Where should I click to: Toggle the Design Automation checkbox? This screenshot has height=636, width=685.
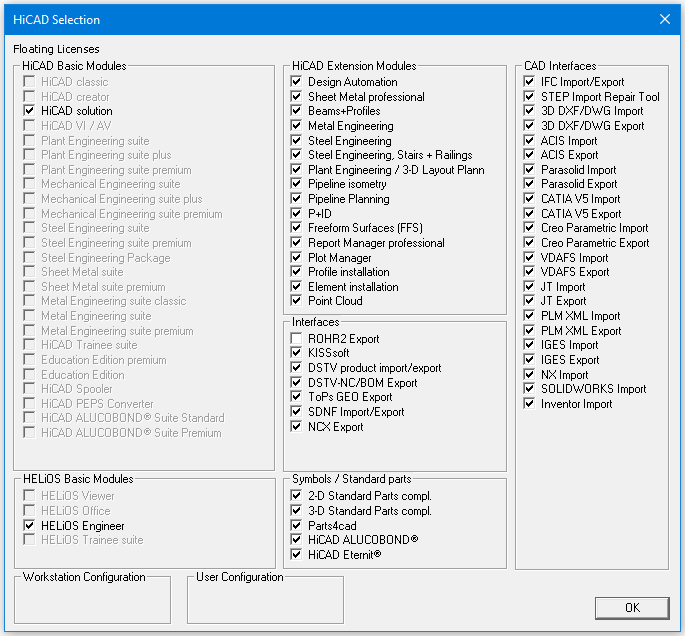(x=296, y=82)
